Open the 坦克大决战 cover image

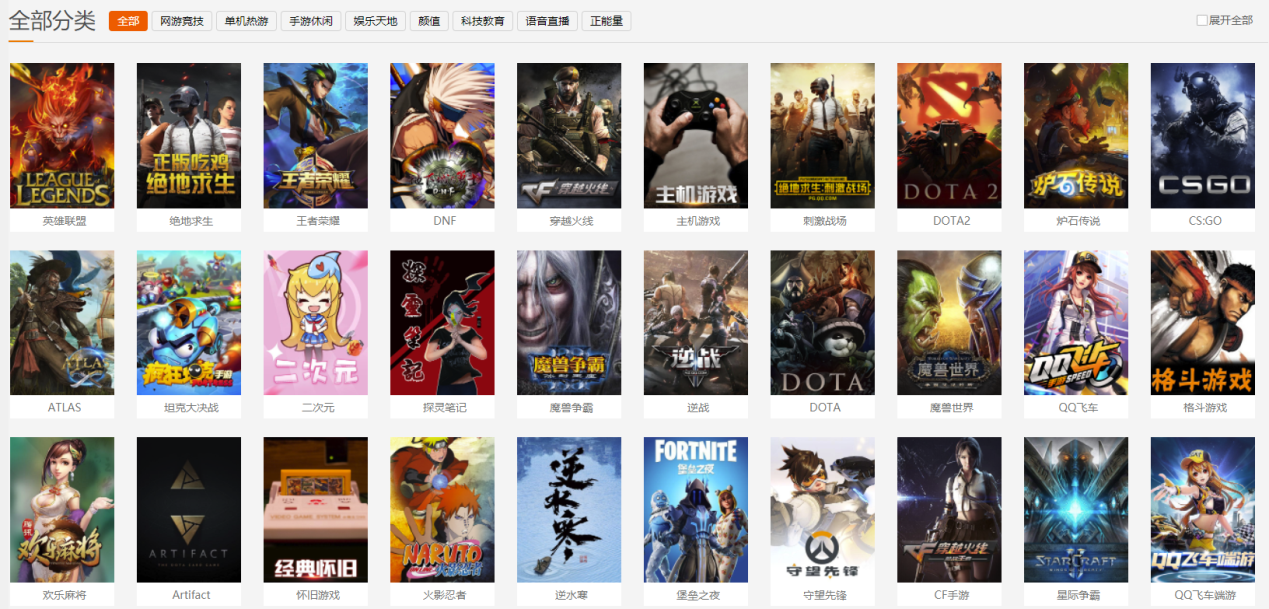[x=189, y=323]
